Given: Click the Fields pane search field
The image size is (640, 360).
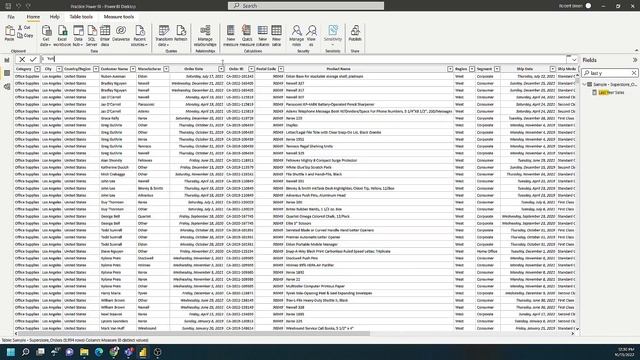Looking at the screenshot, I should click(610, 73).
